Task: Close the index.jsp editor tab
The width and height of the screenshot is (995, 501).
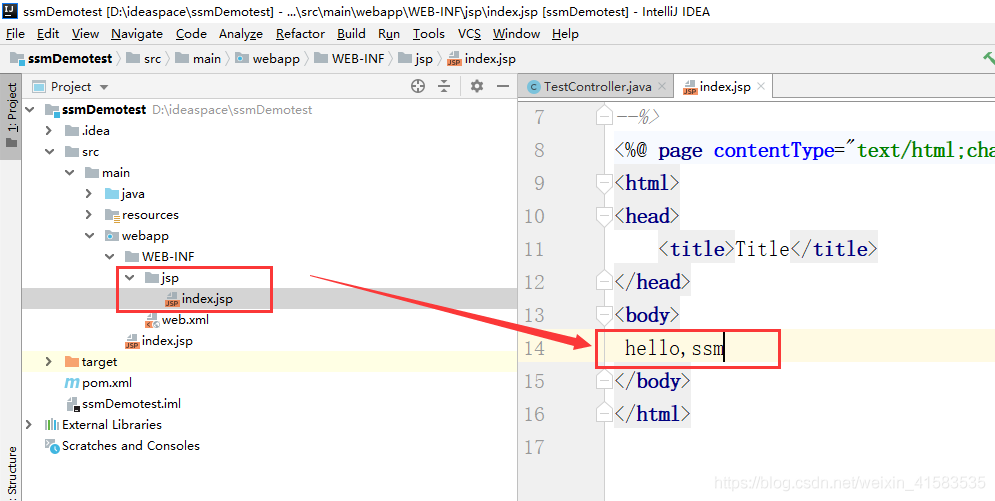Action: click(761, 87)
